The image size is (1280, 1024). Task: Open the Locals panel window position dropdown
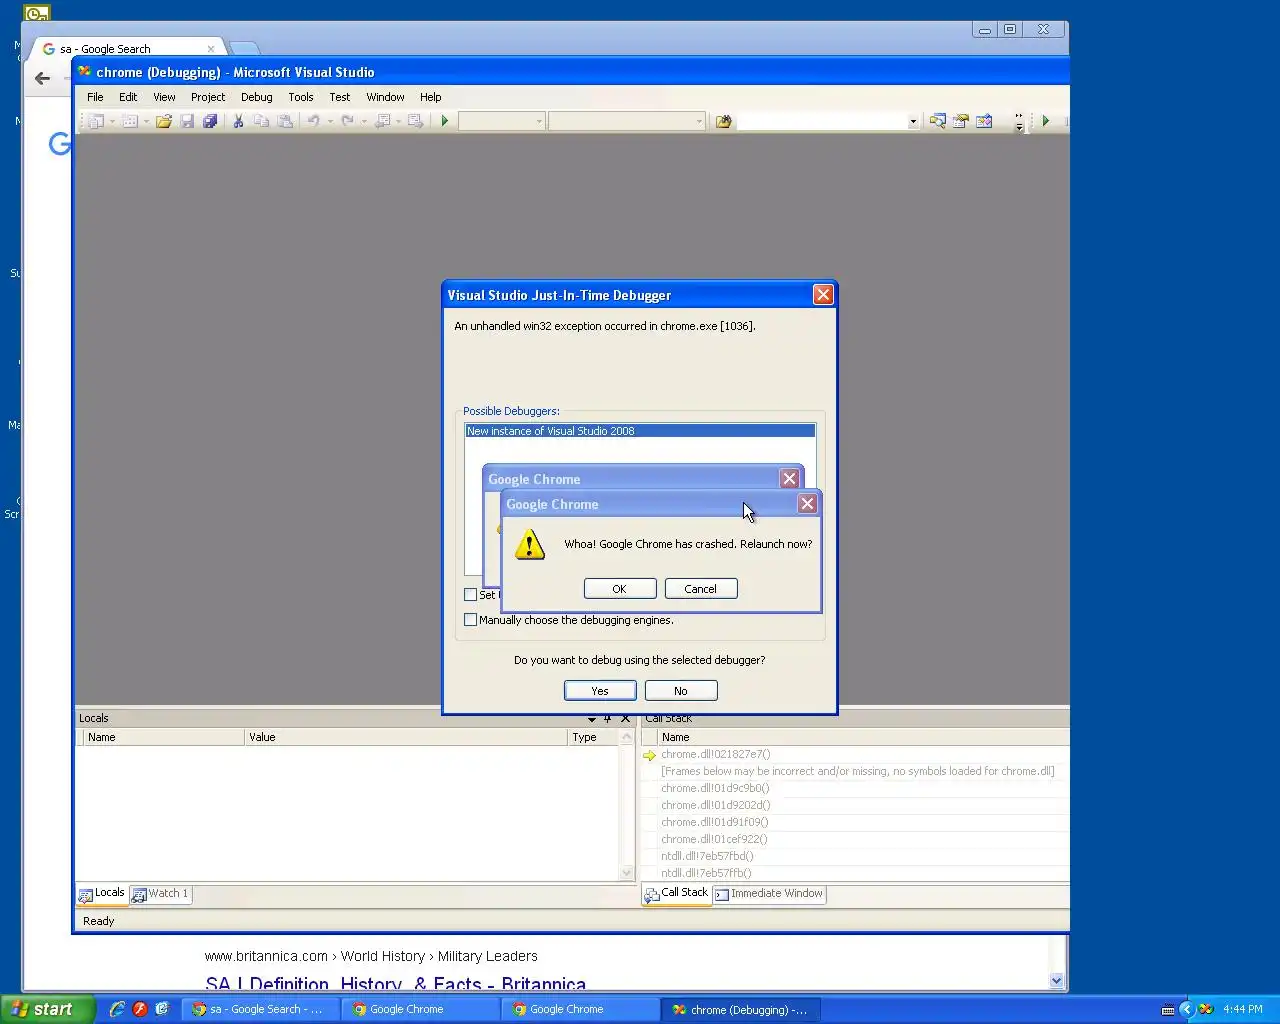click(591, 718)
